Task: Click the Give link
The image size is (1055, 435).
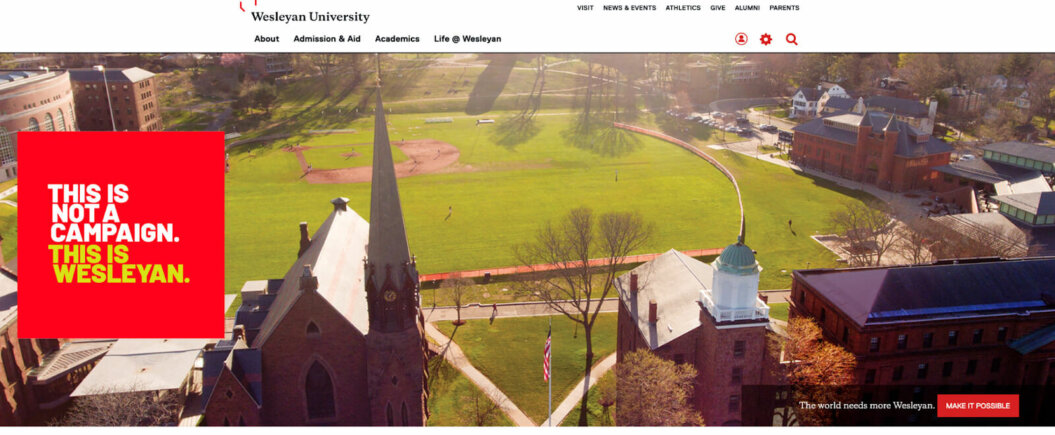Action: point(718,8)
